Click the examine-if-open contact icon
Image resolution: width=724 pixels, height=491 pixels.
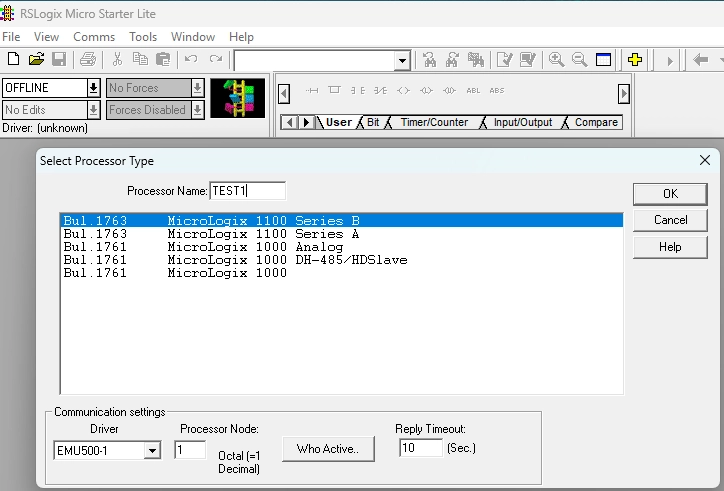[380, 91]
